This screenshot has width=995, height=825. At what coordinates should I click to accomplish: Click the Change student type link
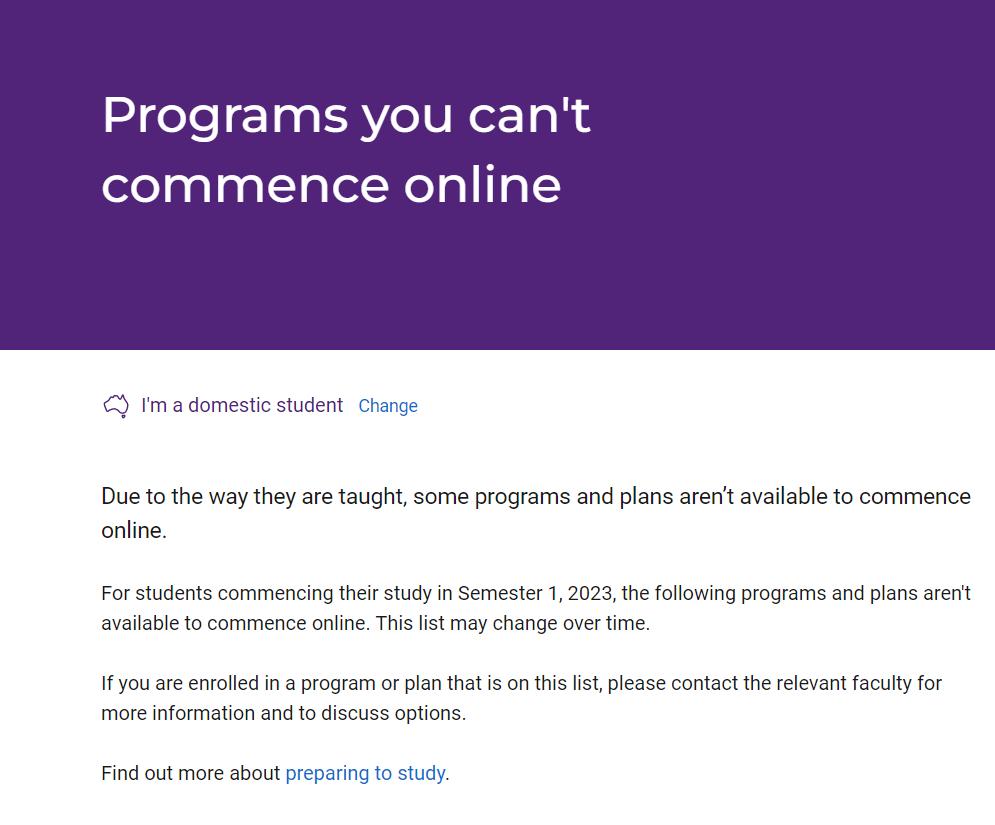click(x=388, y=406)
